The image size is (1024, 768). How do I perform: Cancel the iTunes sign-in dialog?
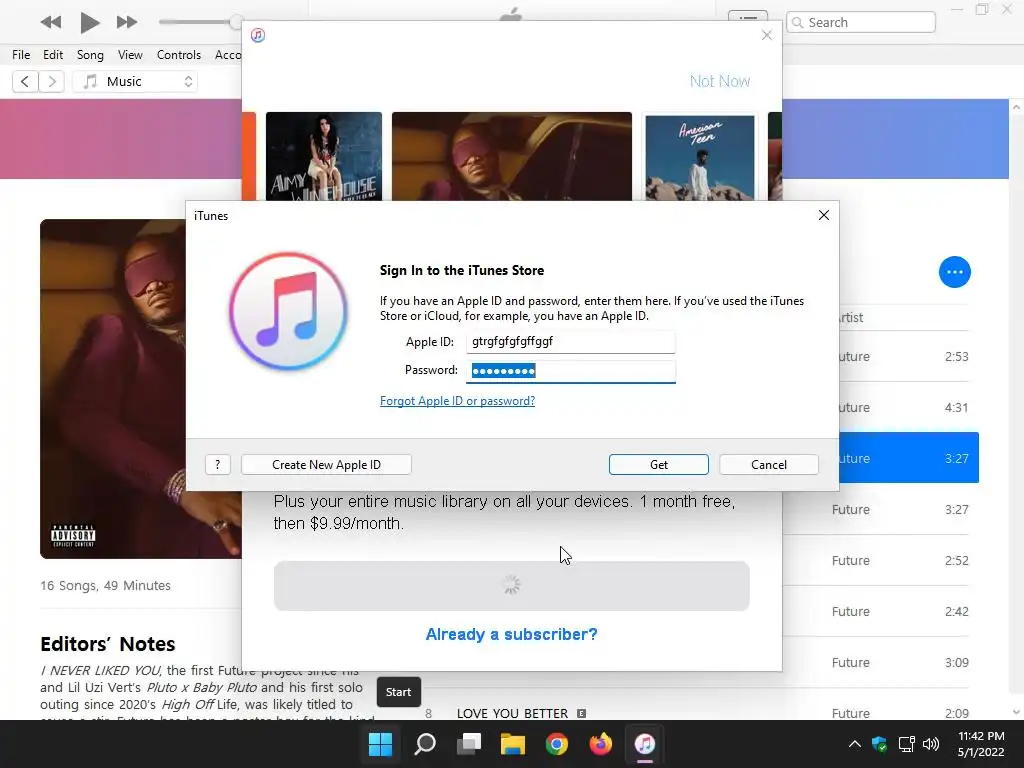point(769,464)
